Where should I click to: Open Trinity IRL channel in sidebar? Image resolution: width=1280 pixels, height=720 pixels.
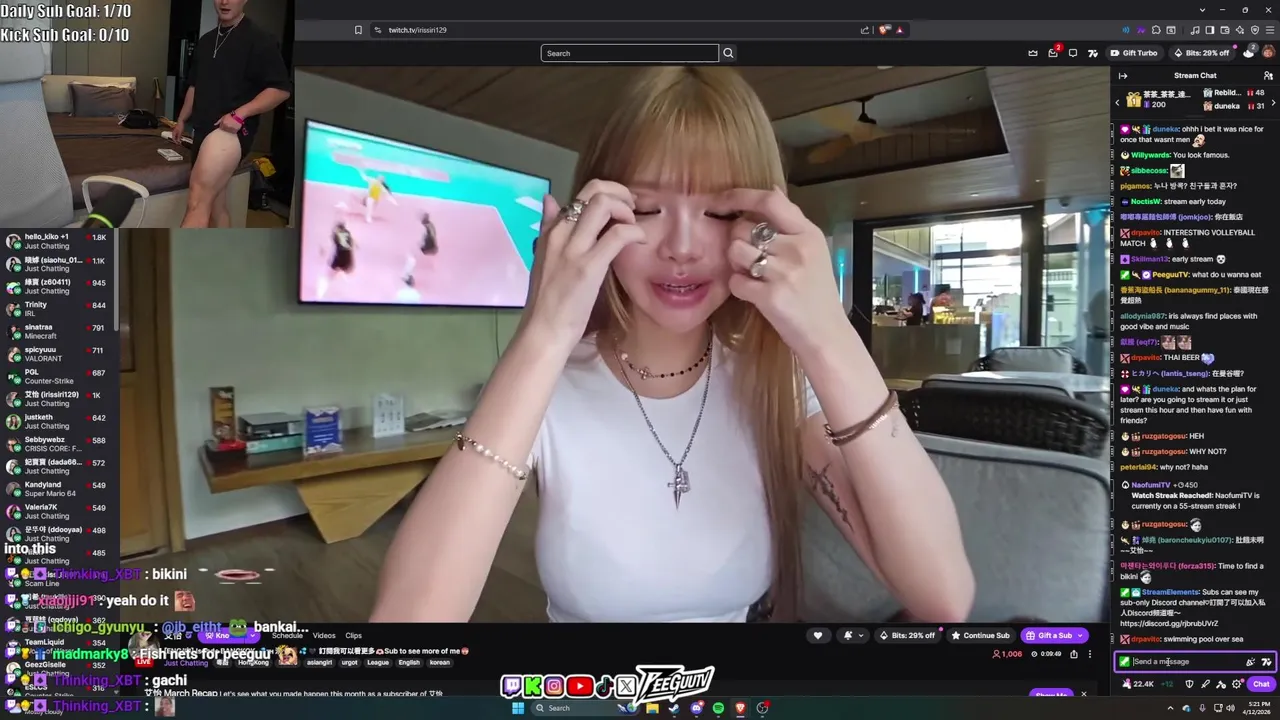(58, 309)
